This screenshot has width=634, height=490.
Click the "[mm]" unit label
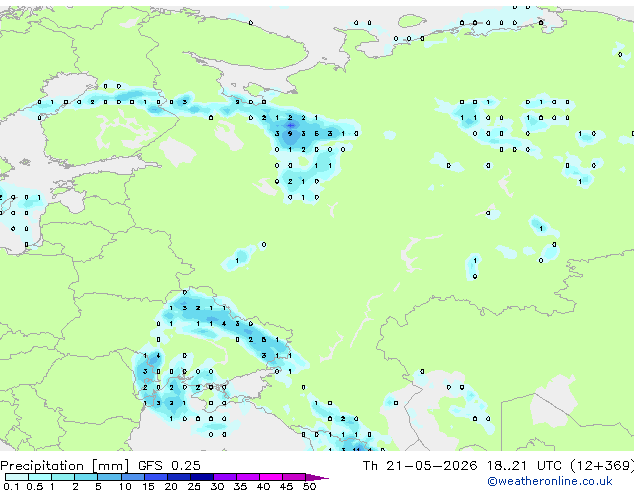tap(111, 466)
